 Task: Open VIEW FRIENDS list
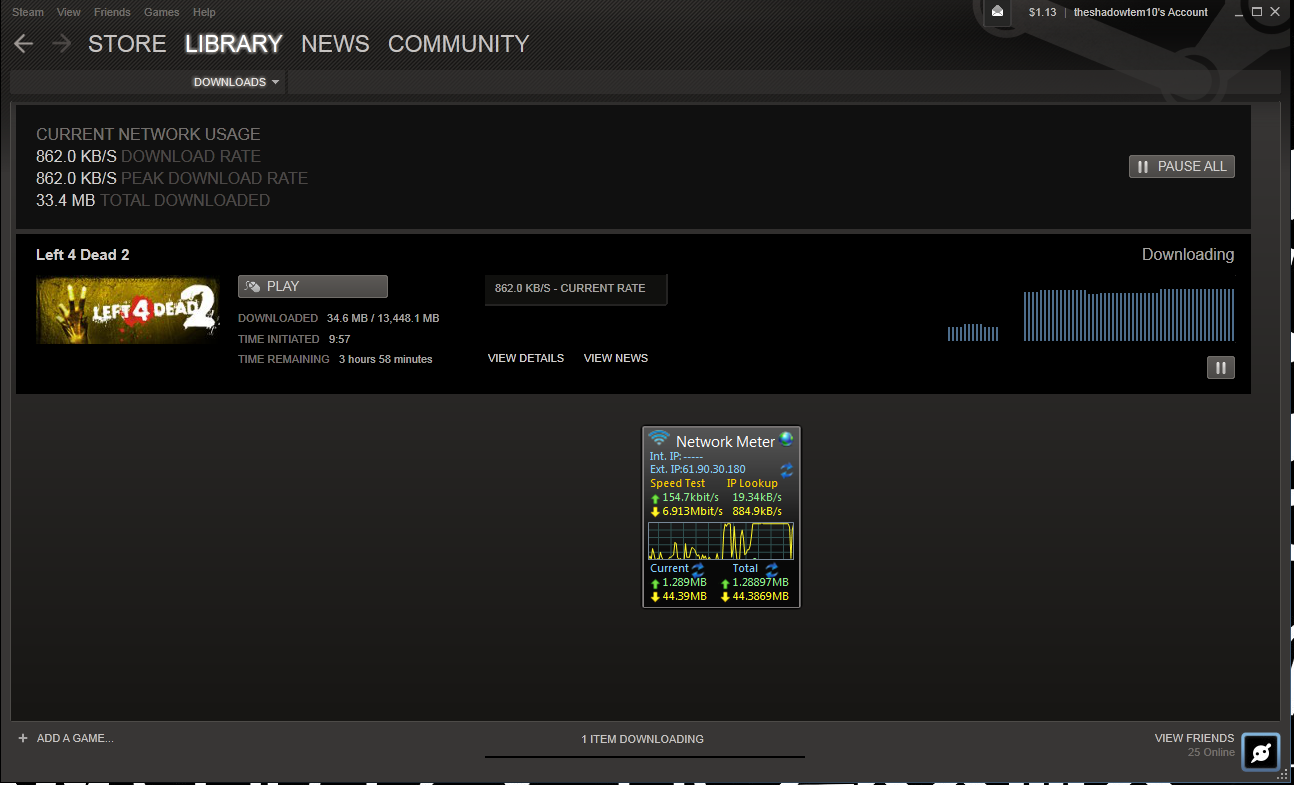[x=1194, y=738]
